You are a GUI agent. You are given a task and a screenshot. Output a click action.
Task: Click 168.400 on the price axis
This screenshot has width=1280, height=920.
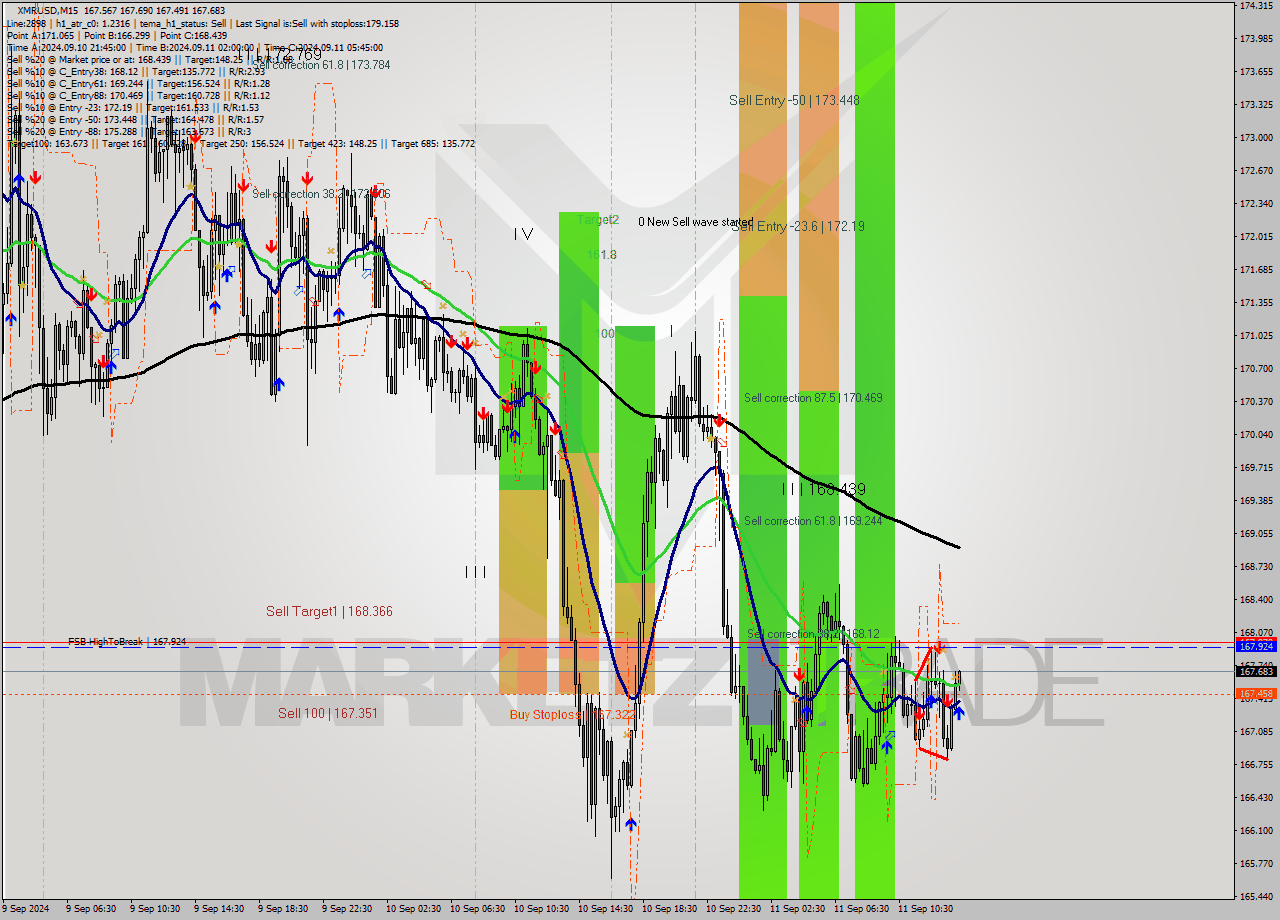(1256, 599)
